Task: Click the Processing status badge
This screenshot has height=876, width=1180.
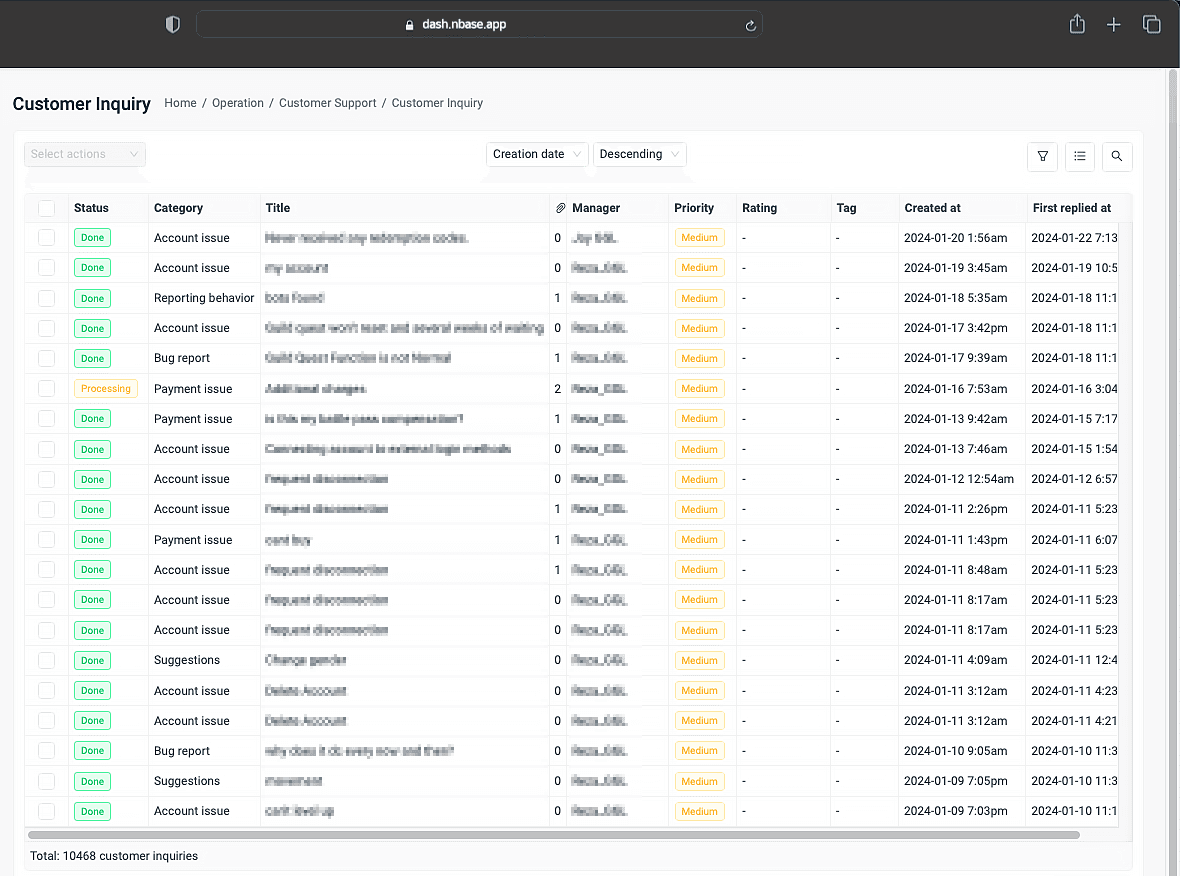Action: (x=105, y=388)
